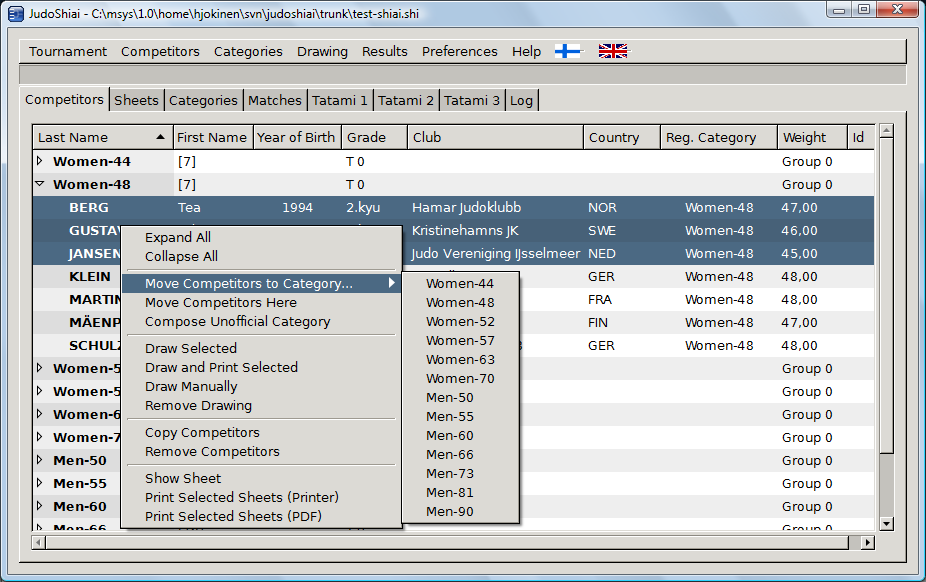926x582 pixels.
Task: Switch language with the British flag icon
Action: point(612,51)
